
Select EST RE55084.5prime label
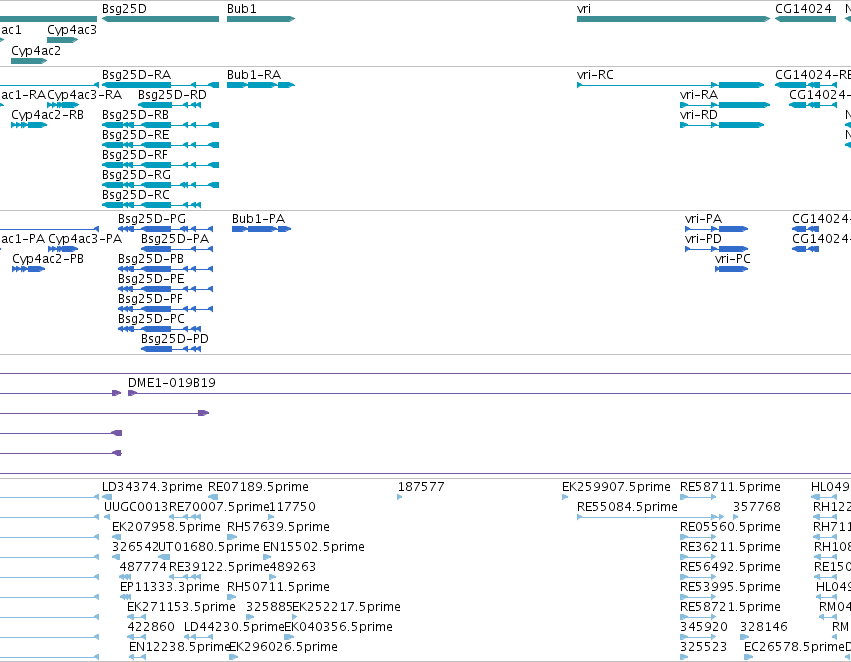[627, 507]
